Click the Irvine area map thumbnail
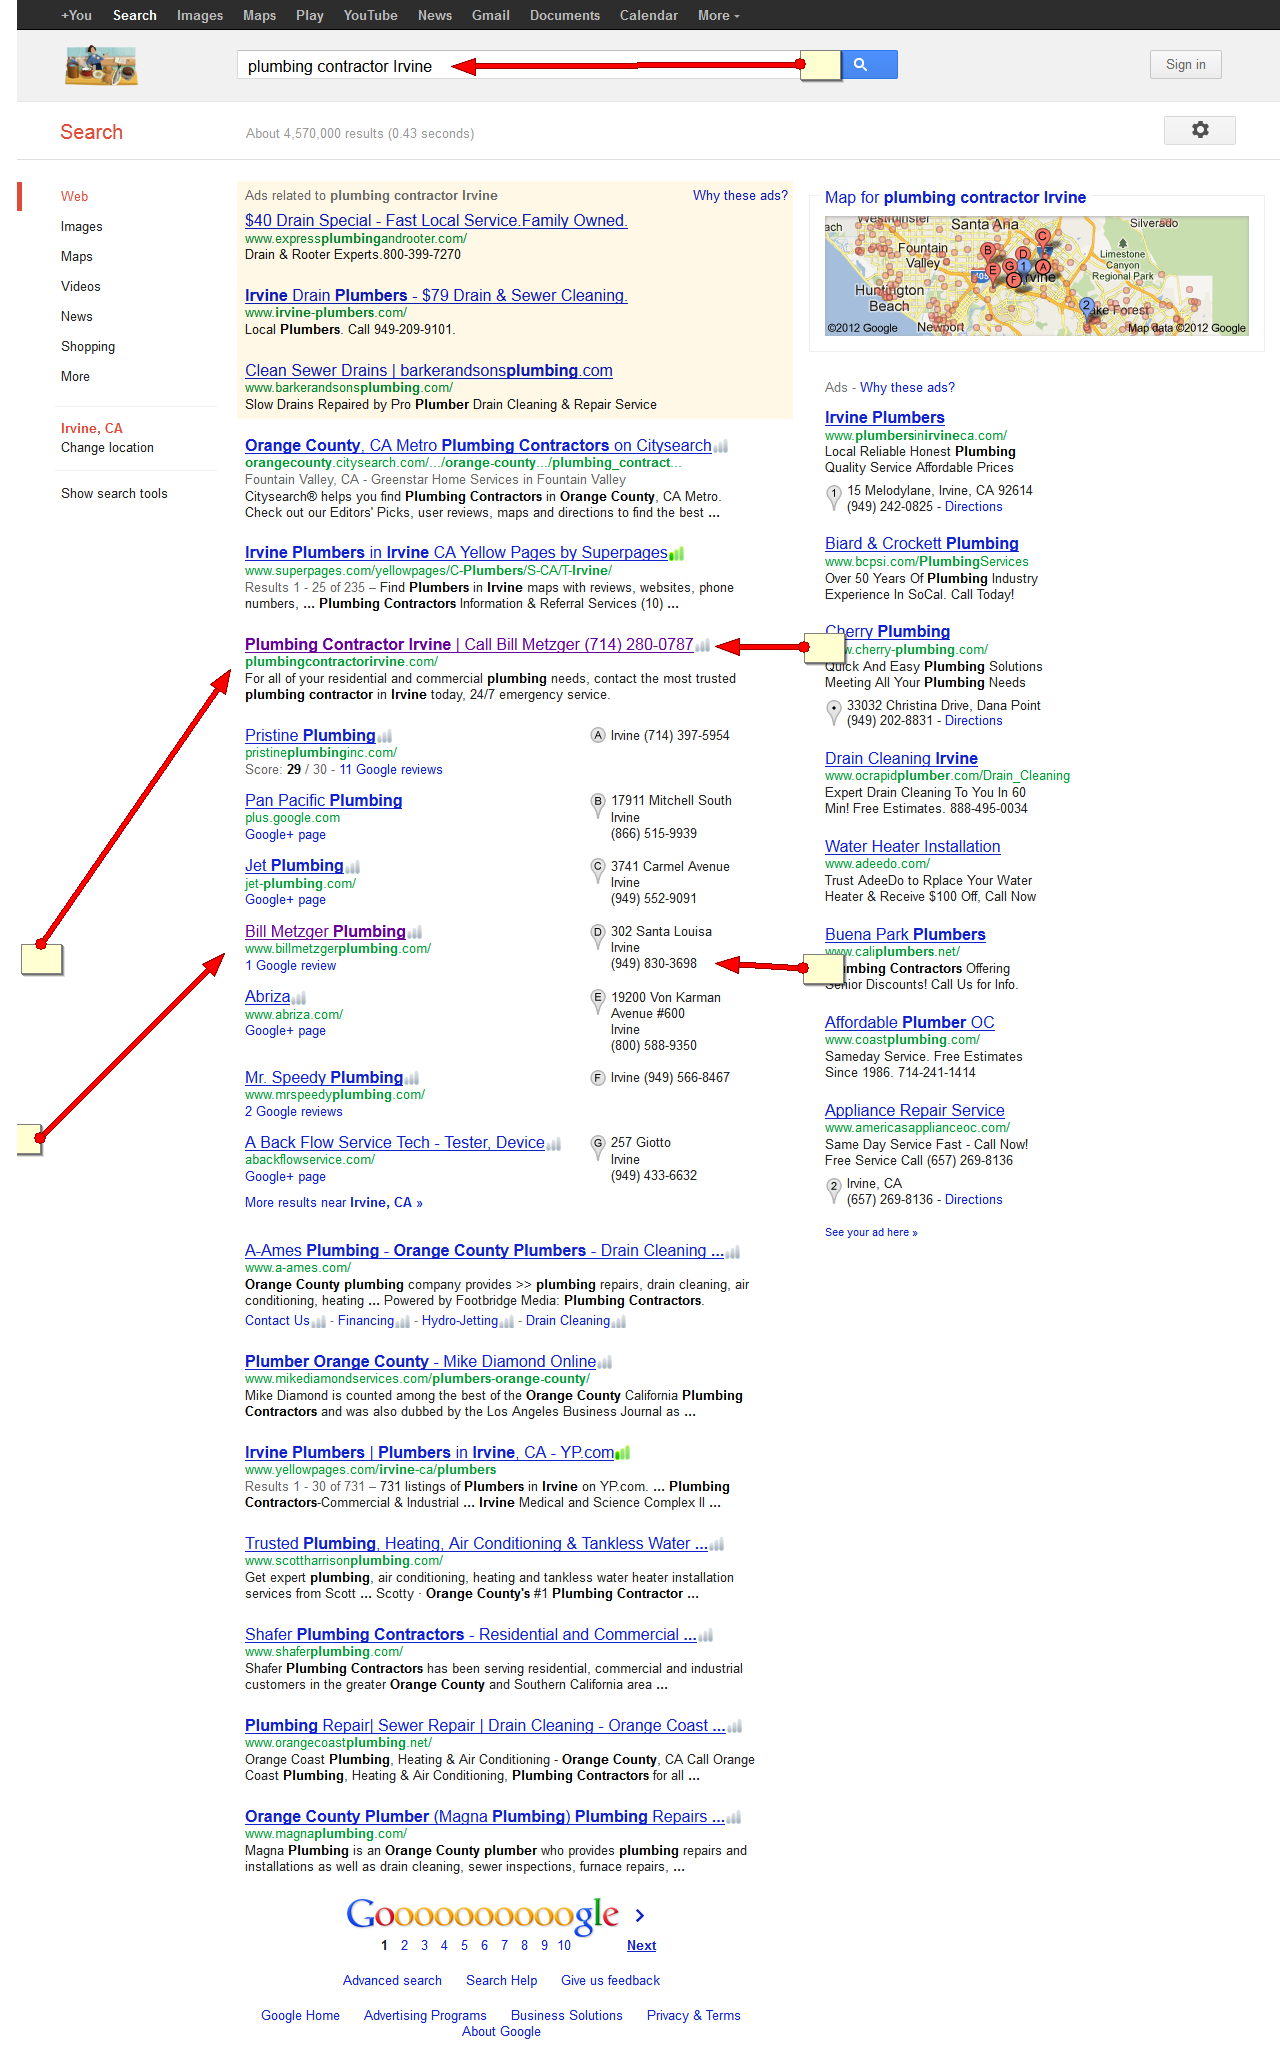The height and width of the screenshot is (2059, 1280). point(1037,276)
